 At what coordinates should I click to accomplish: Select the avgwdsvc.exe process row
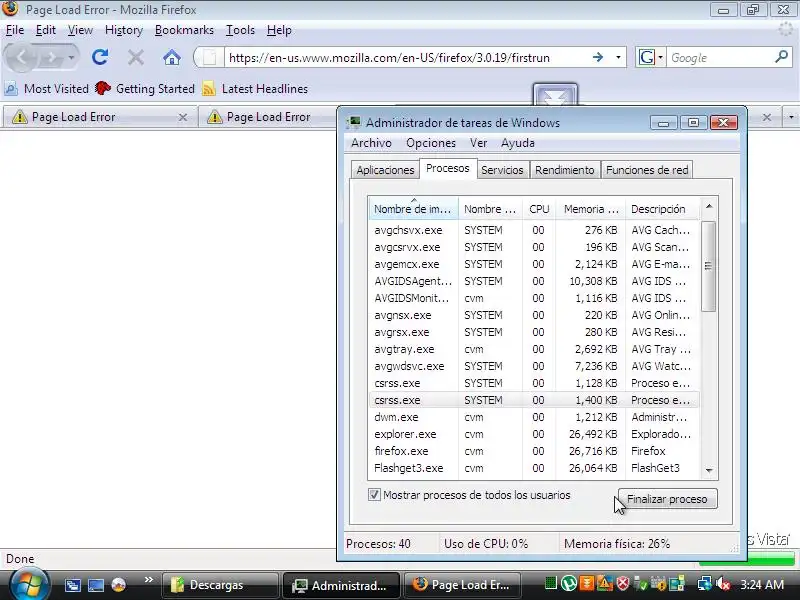[534, 366]
